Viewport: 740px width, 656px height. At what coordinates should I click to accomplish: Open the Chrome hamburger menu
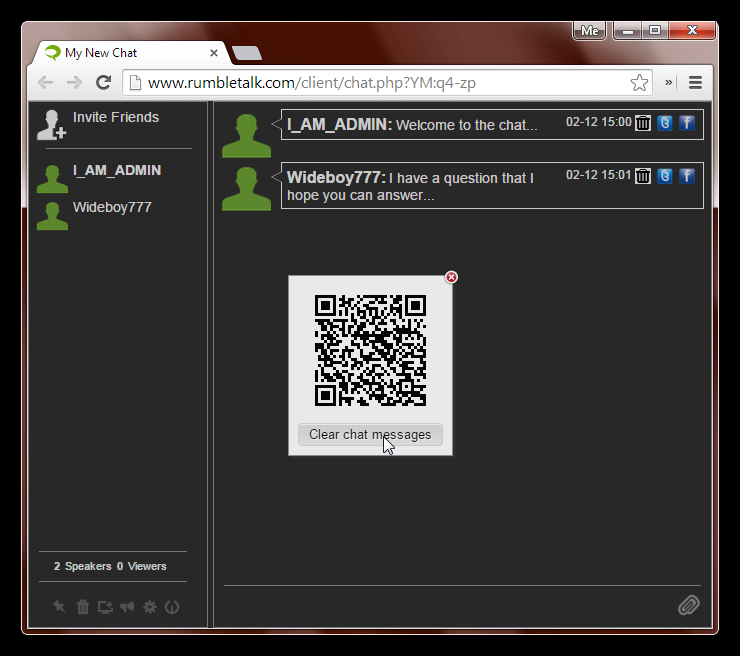(695, 83)
